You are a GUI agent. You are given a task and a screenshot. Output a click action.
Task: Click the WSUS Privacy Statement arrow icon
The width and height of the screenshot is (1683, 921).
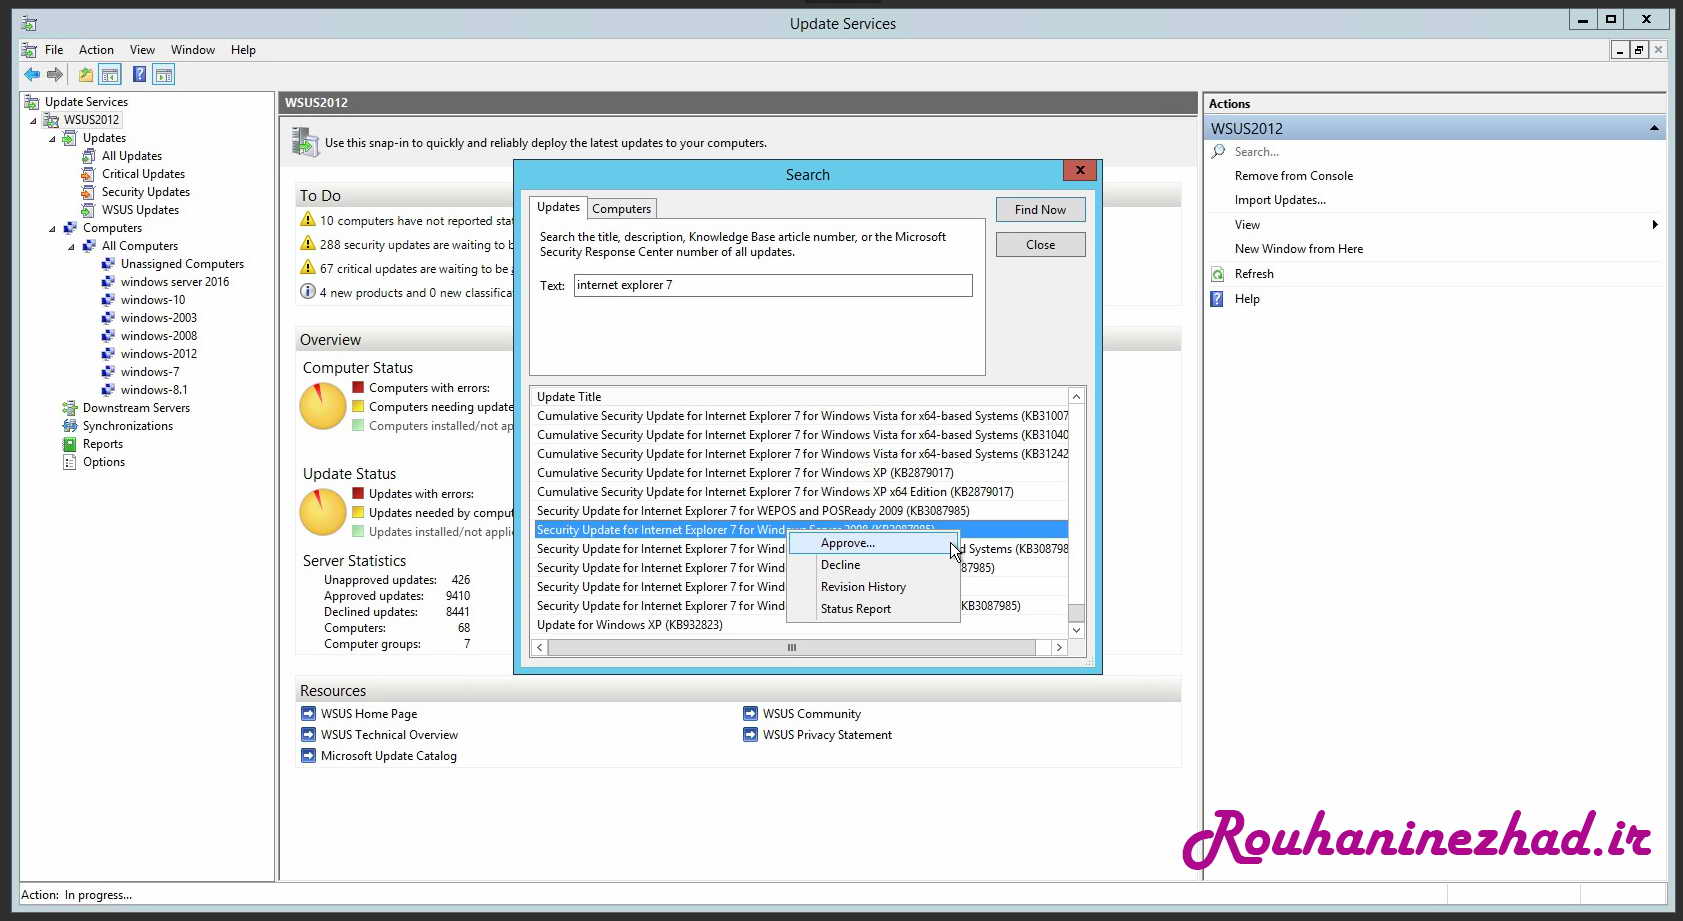point(750,735)
